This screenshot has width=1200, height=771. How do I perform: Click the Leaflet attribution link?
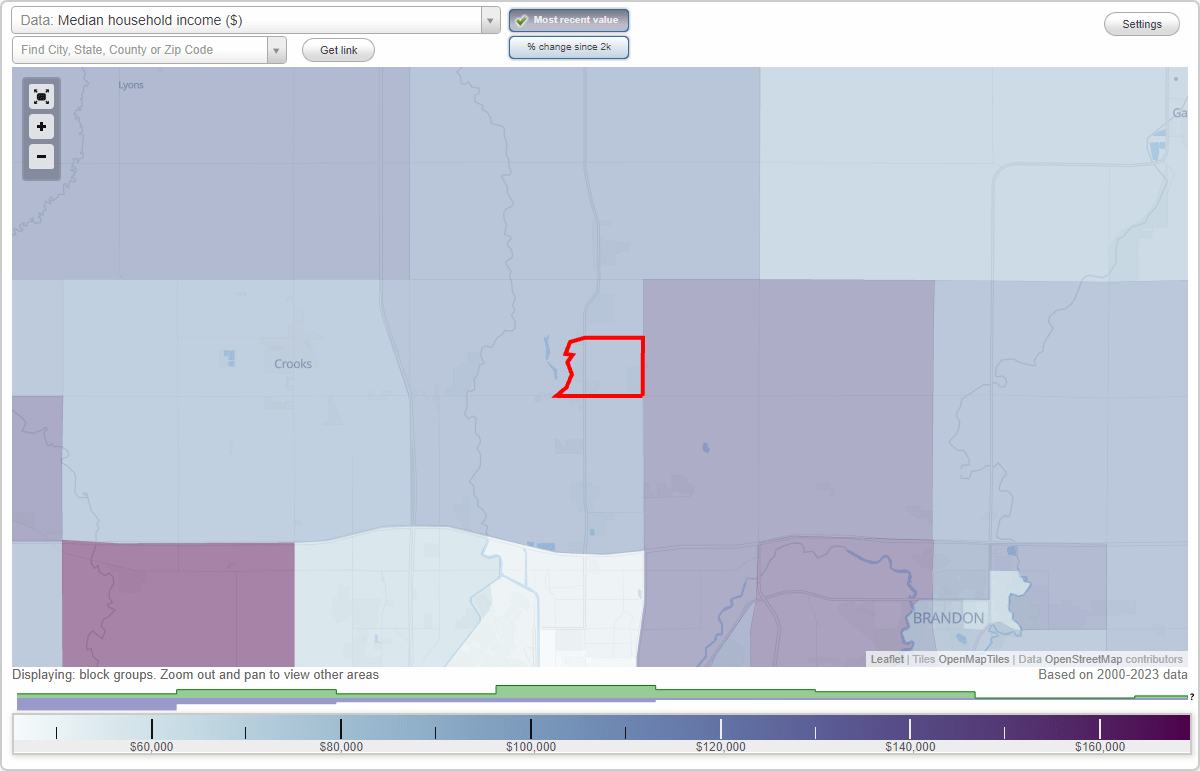click(886, 659)
